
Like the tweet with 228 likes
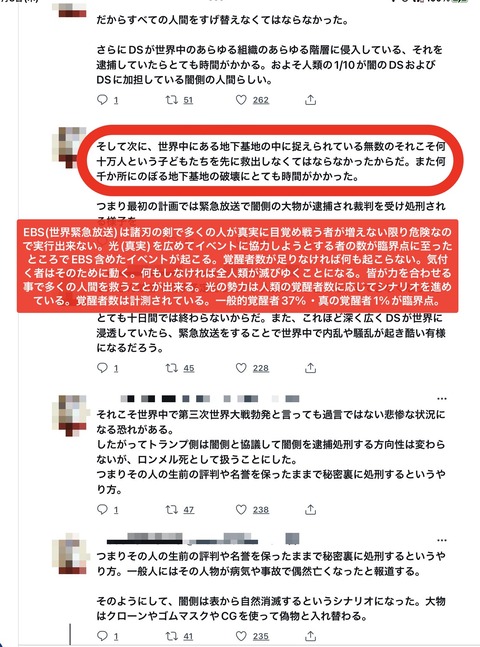tap(241, 368)
